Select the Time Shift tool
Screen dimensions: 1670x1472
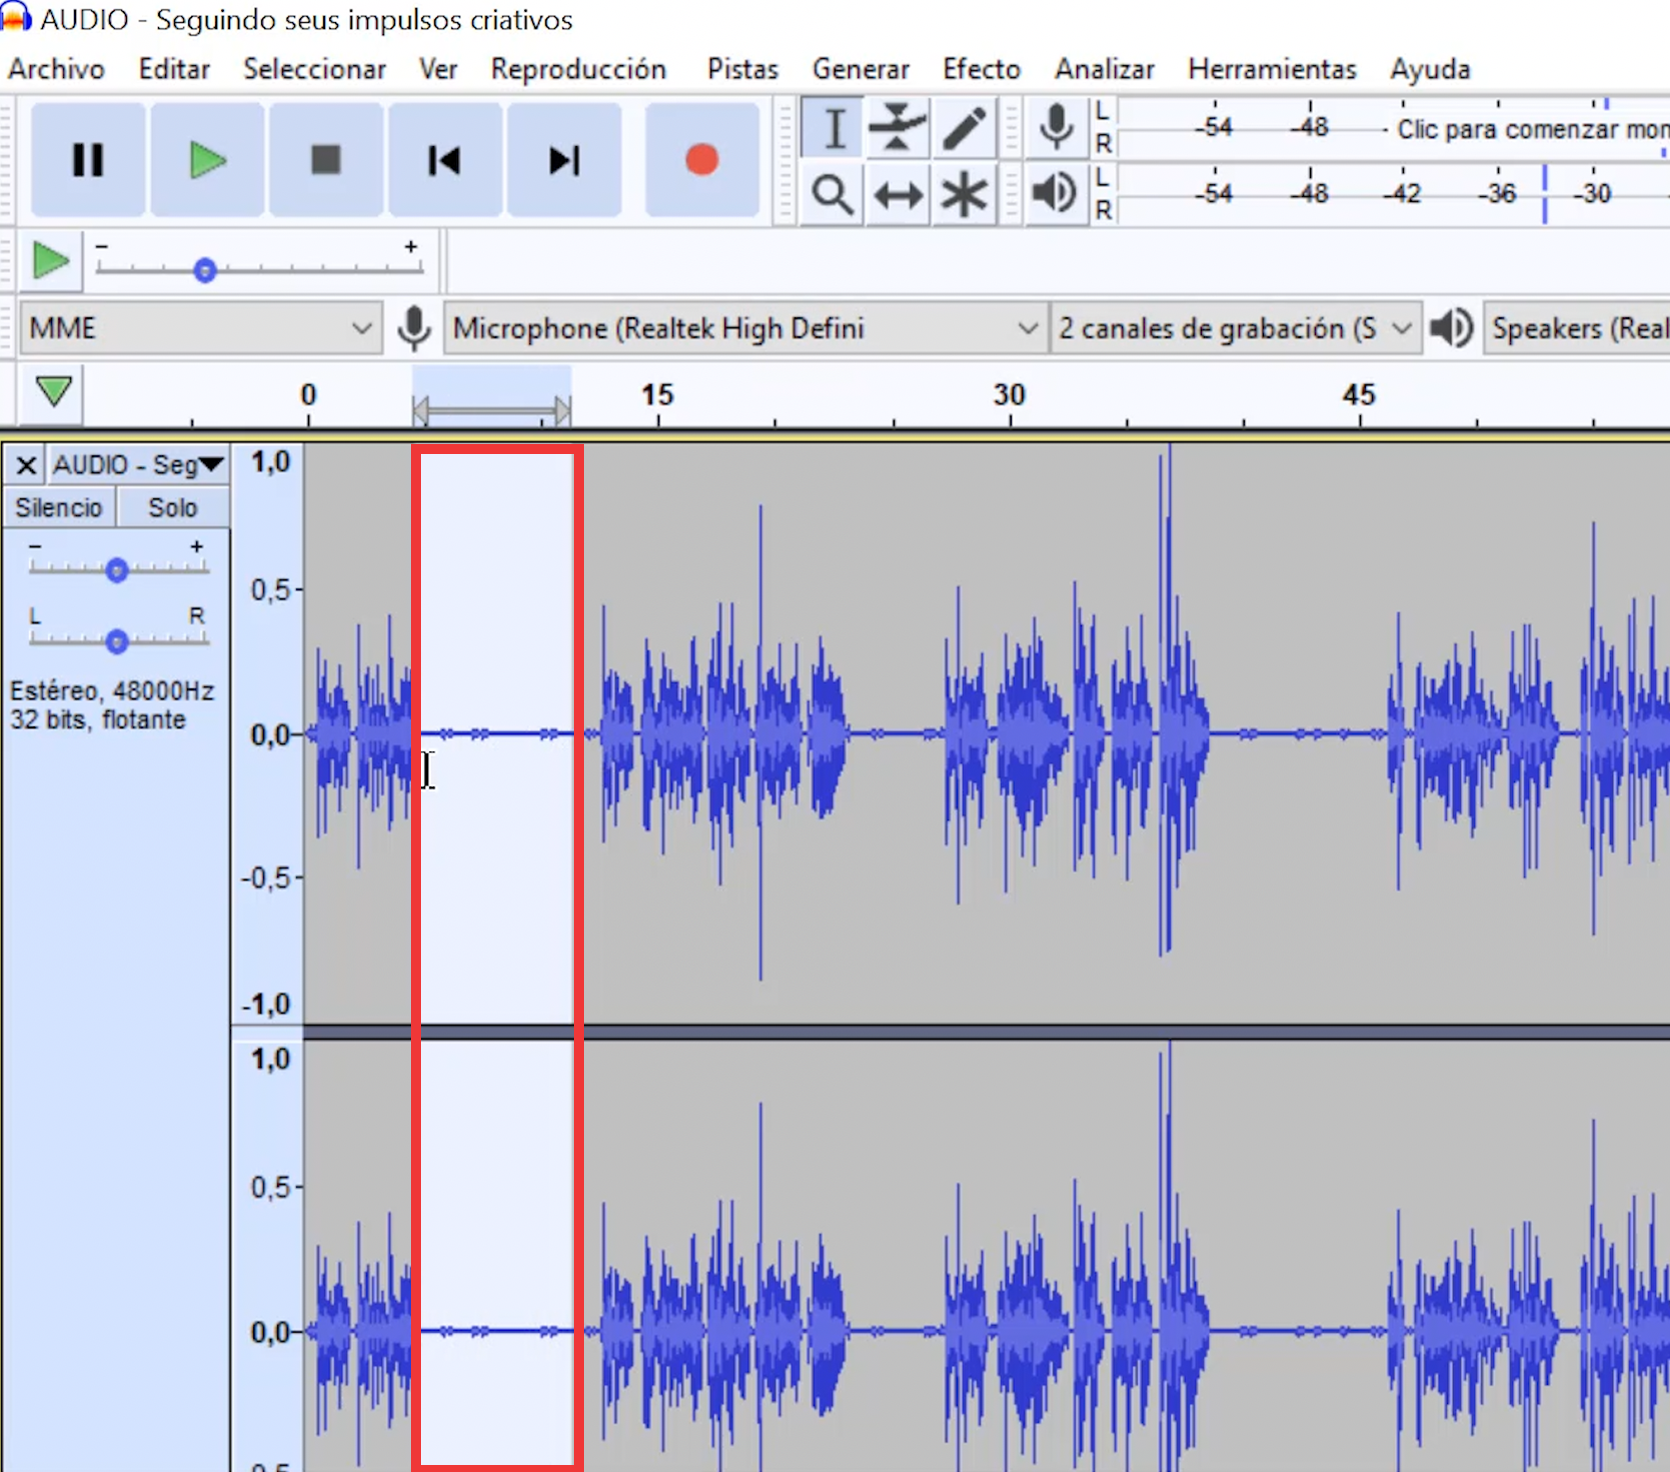[x=897, y=195]
